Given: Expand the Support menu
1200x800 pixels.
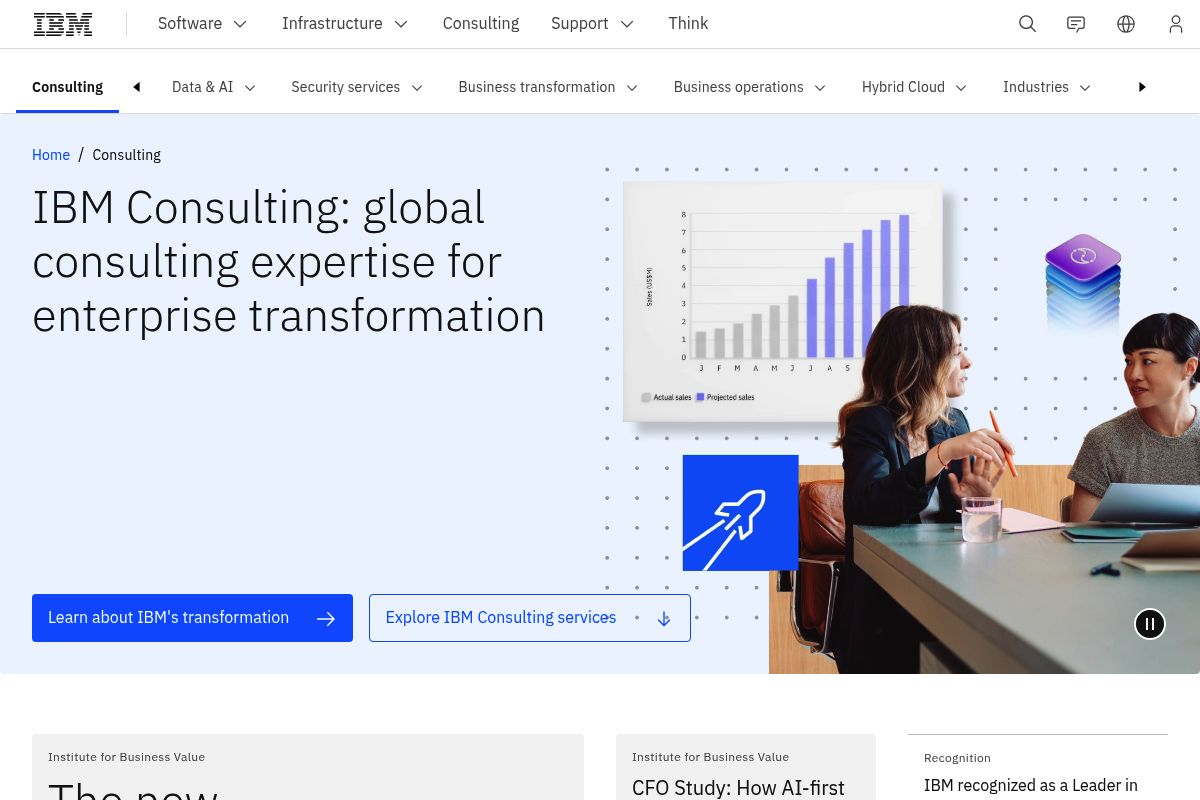Looking at the screenshot, I should 592,24.
